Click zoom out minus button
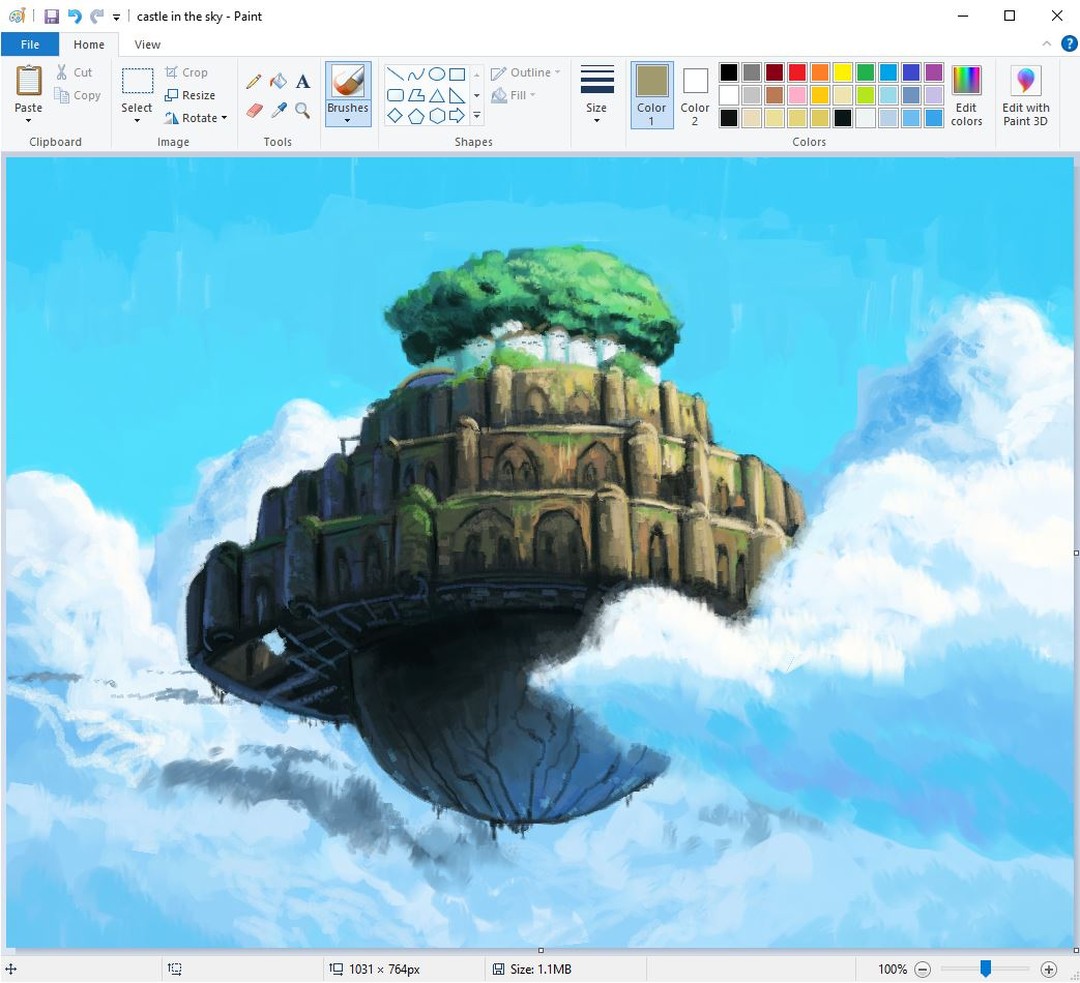 coord(922,969)
